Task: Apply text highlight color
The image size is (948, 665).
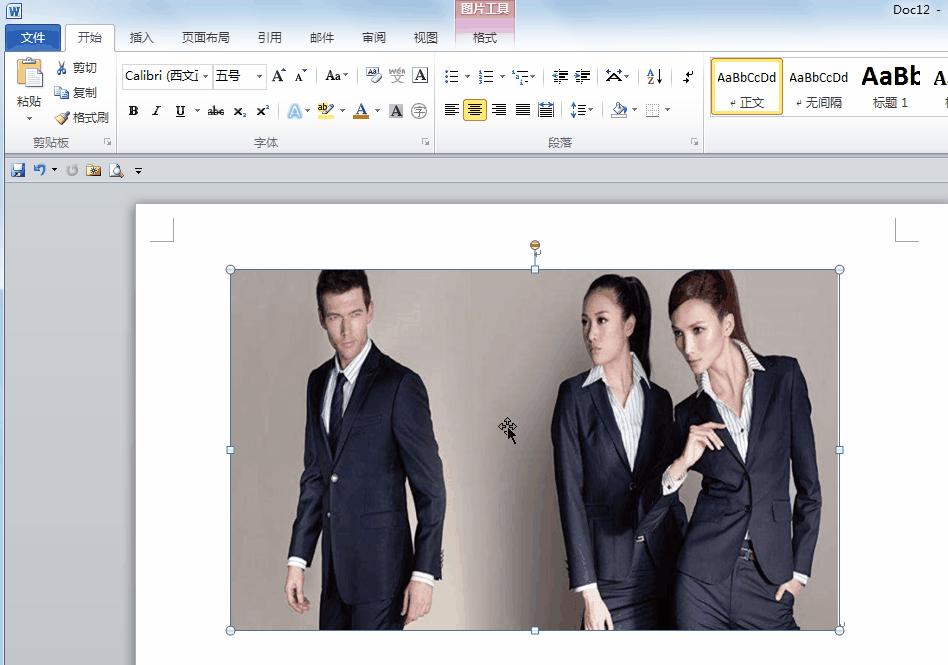Action: point(325,111)
